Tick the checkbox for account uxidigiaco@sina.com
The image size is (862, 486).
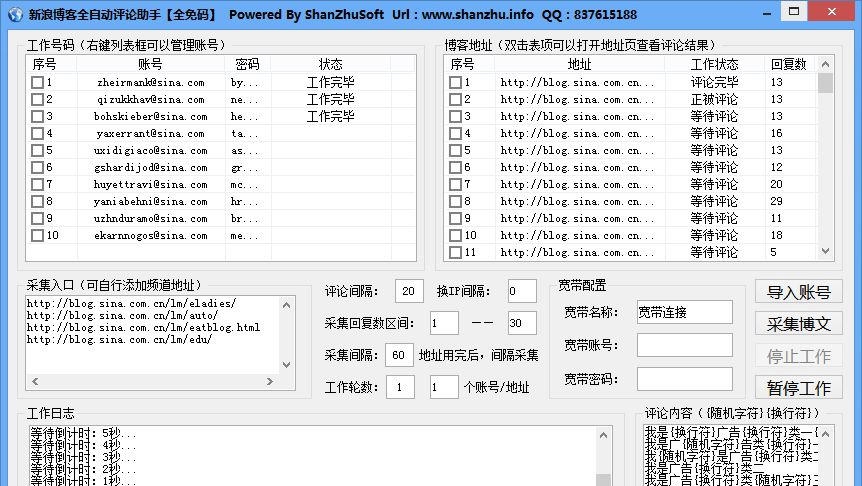pos(37,151)
